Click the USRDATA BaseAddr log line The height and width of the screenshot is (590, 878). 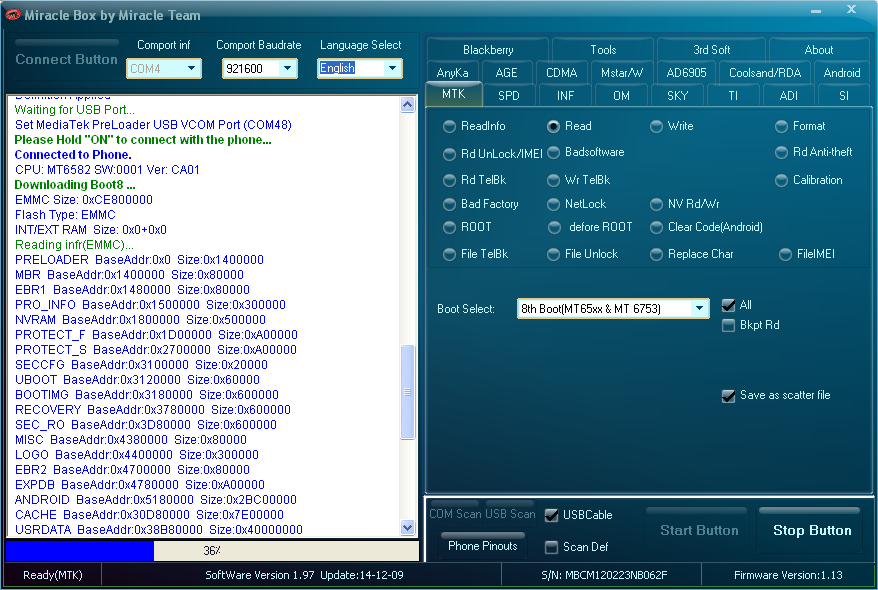click(x=158, y=530)
